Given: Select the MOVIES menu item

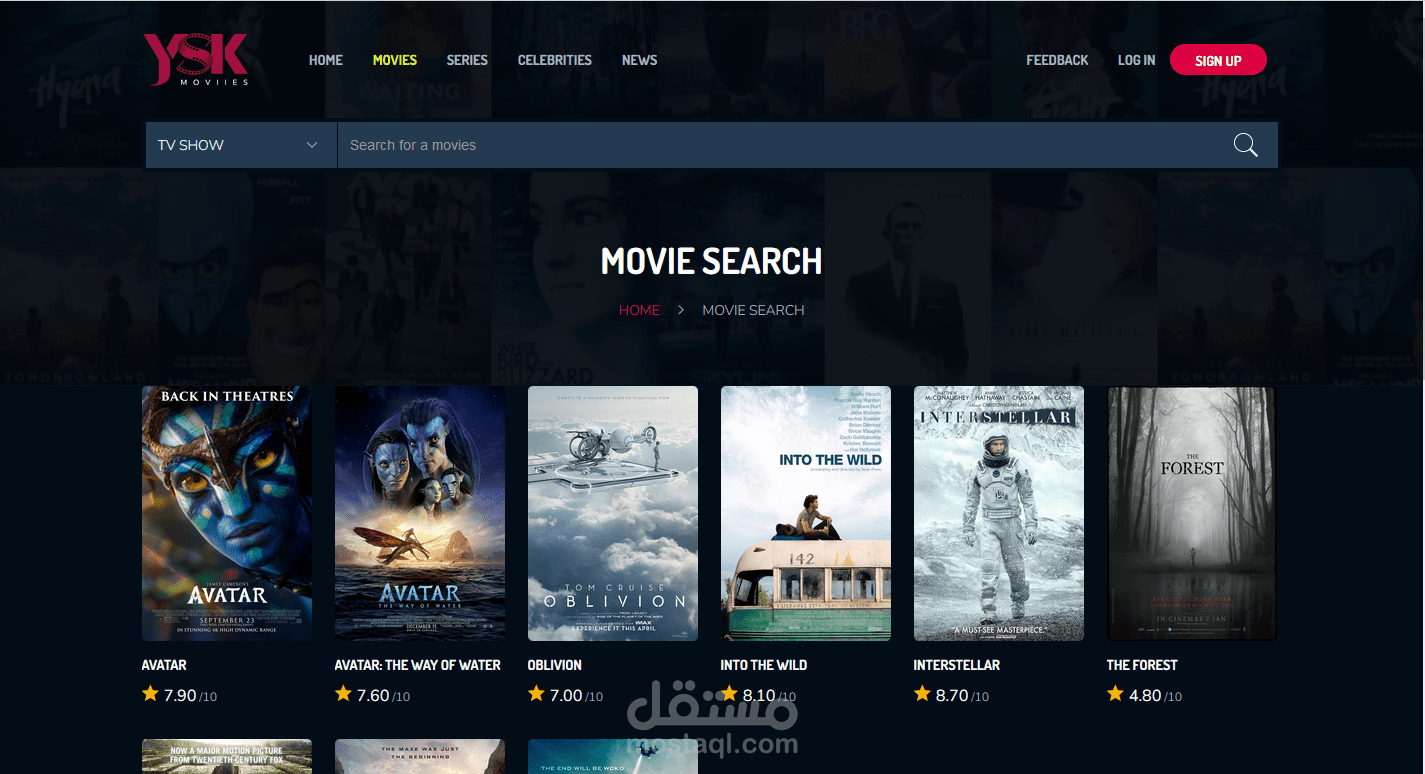Looking at the screenshot, I should point(395,60).
